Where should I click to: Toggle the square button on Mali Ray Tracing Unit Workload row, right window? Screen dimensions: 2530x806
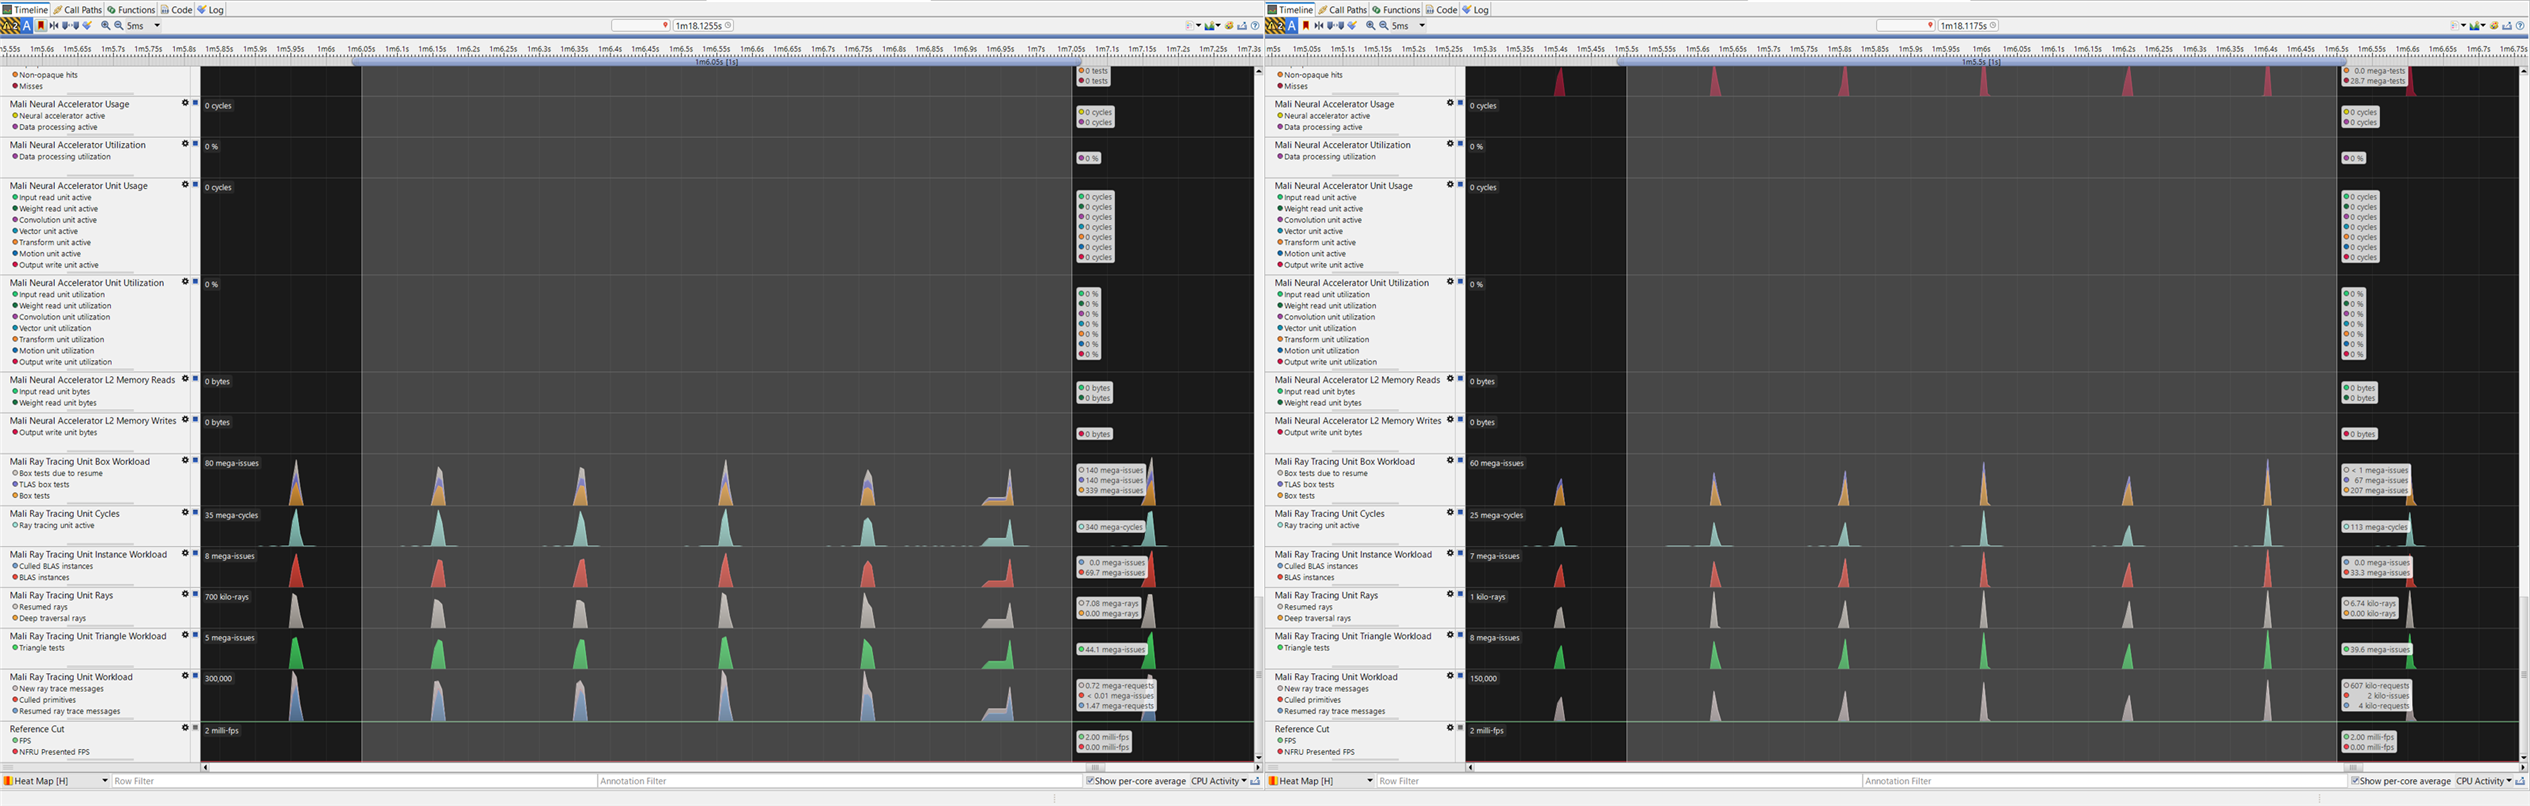coord(1460,676)
